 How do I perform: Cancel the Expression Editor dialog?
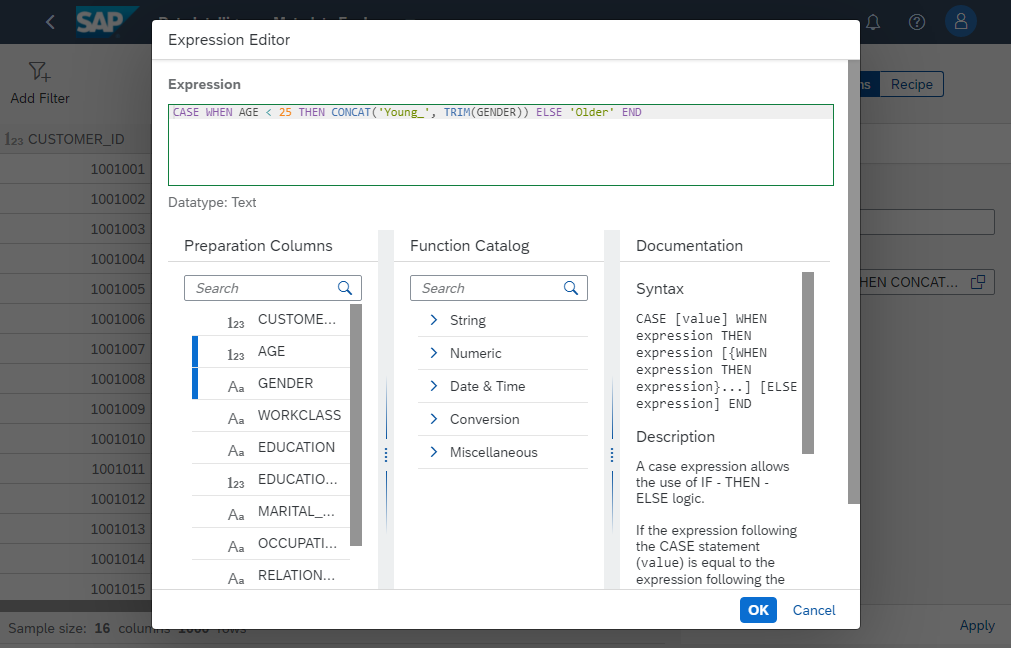[x=814, y=610]
